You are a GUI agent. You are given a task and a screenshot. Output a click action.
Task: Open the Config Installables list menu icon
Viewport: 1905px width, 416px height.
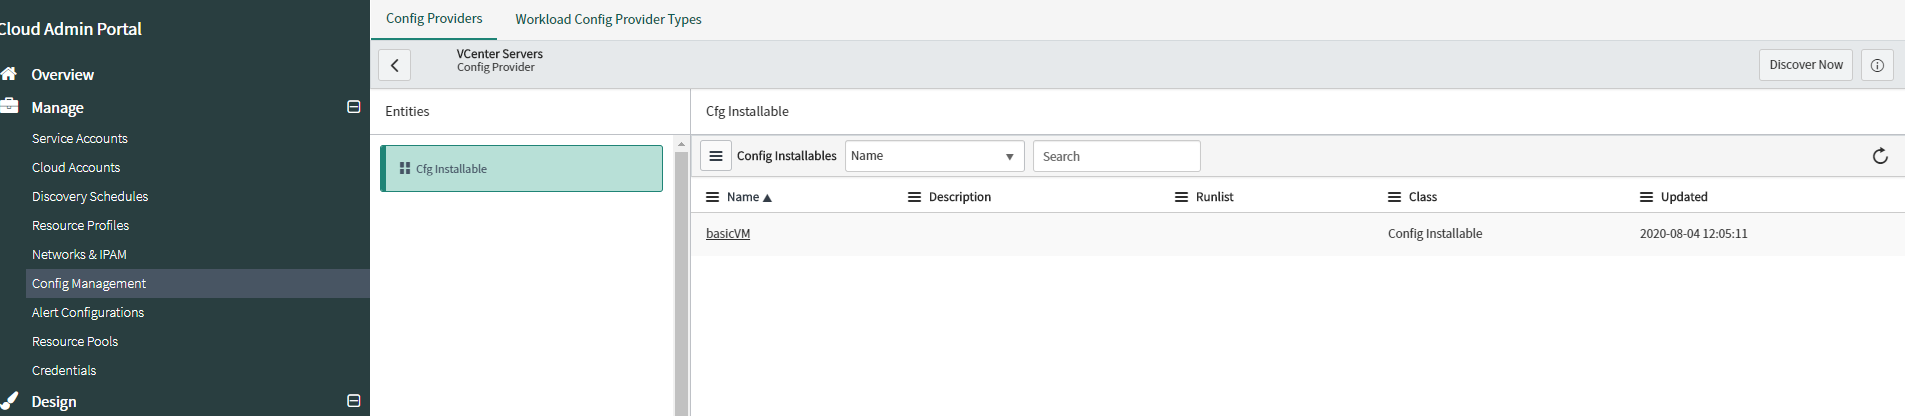pos(716,156)
